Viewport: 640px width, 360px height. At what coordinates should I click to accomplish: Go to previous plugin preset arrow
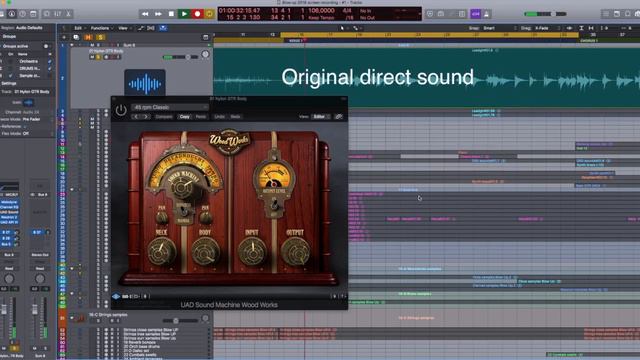136,117
